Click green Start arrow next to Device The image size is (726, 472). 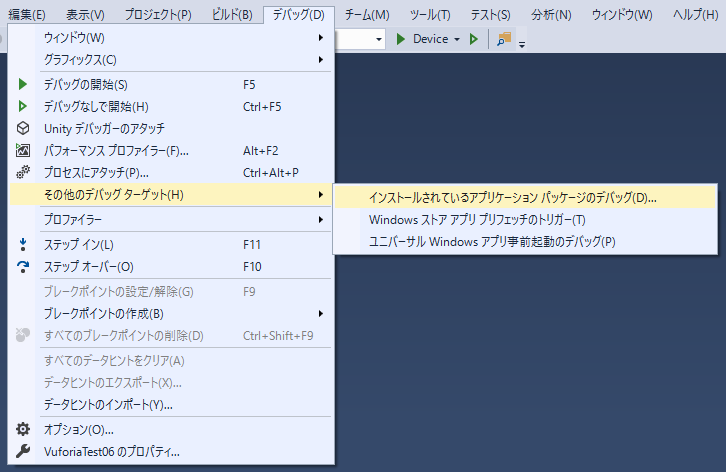click(401, 39)
